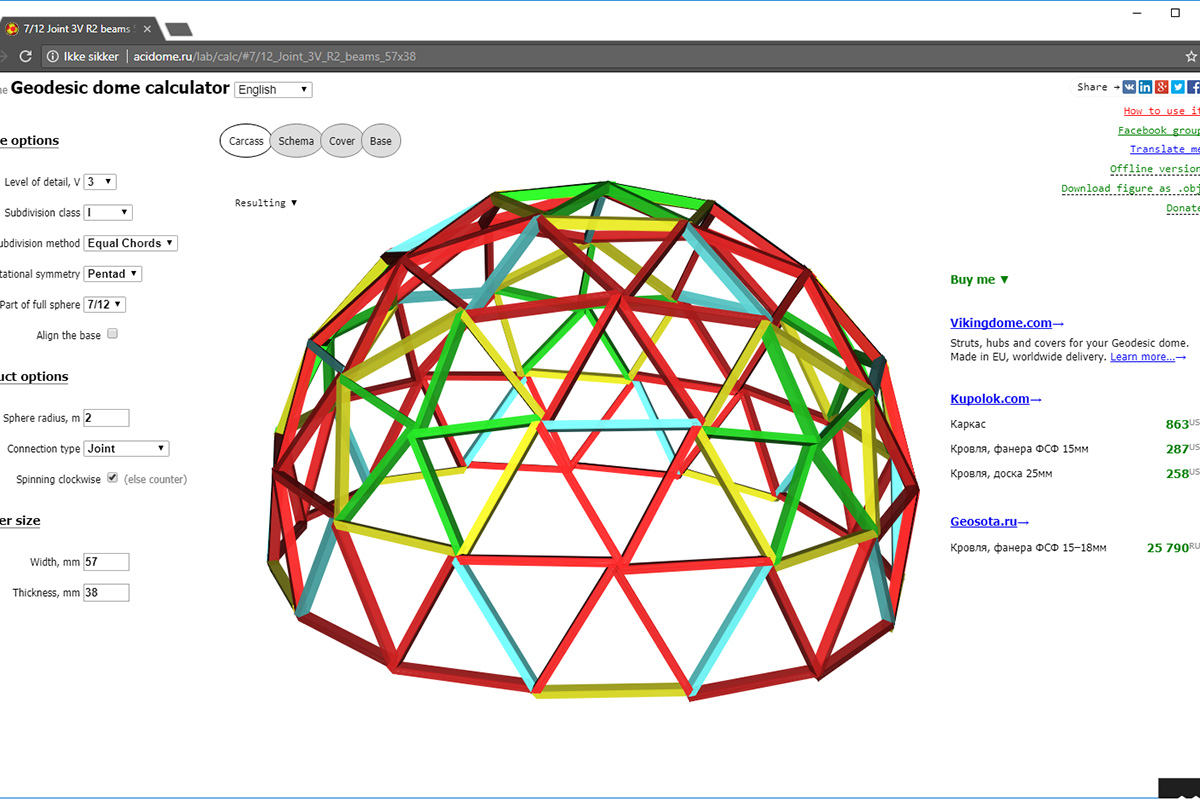The height and width of the screenshot is (800, 1200).
Task: Open the Level of detail V dropdown
Action: (101, 182)
